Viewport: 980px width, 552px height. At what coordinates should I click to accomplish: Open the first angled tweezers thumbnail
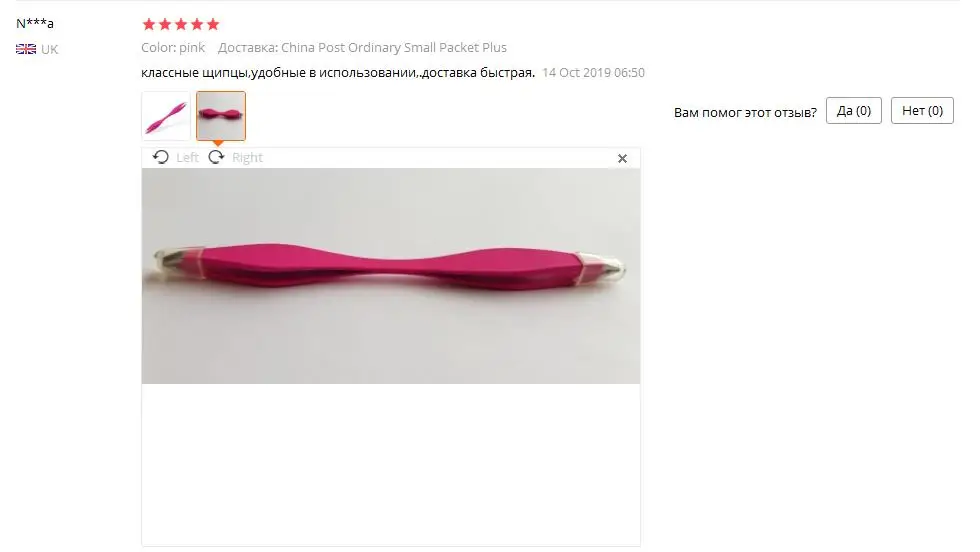[x=166, y=116]
